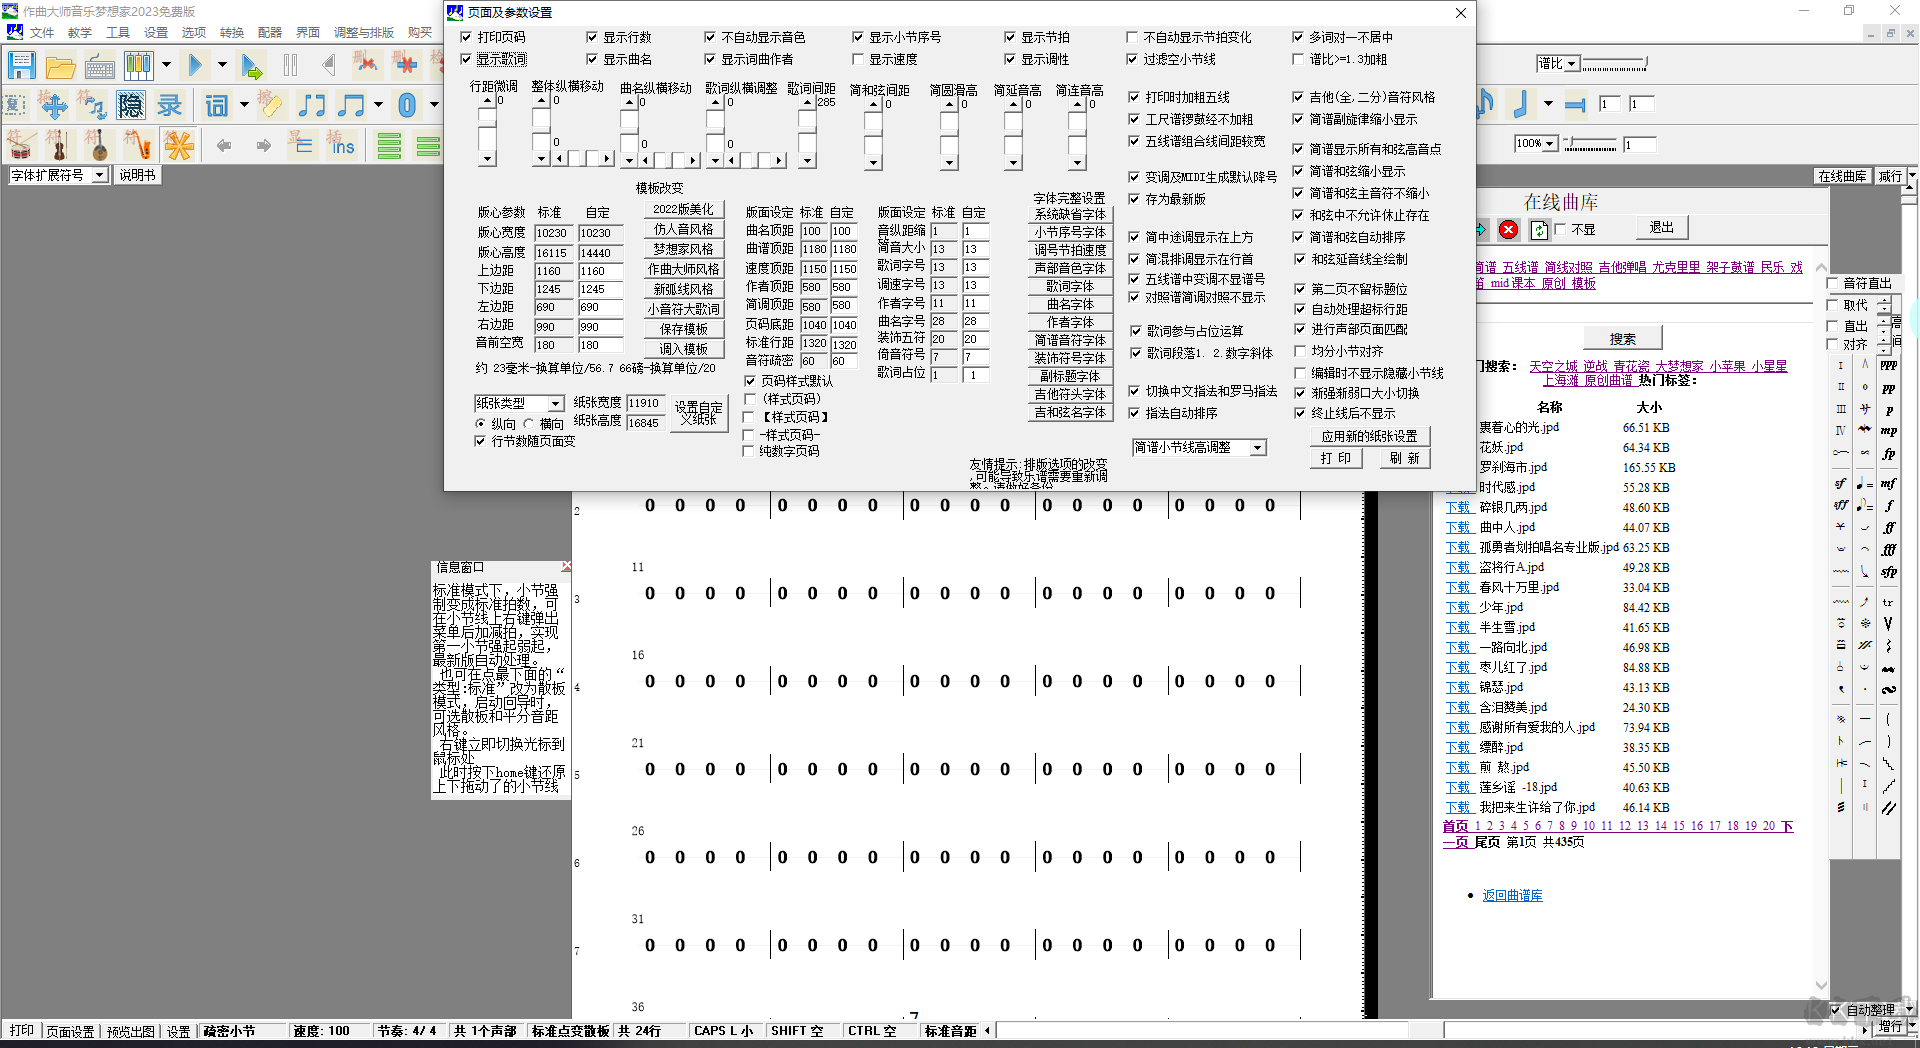Click the blue quarter note icon
1920x1048 pixels.
click(x=1521, y=103)
